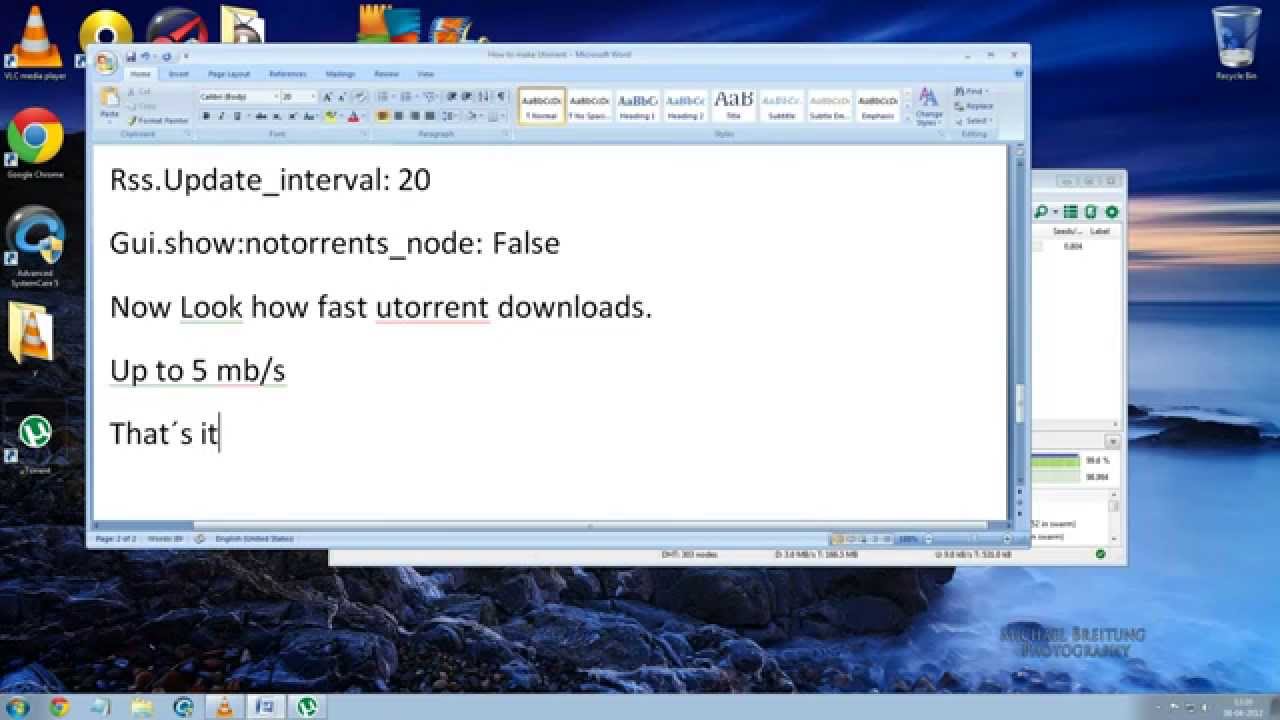1280x720 pixels.
Task: Apply the Normal style
Action: 542,106
